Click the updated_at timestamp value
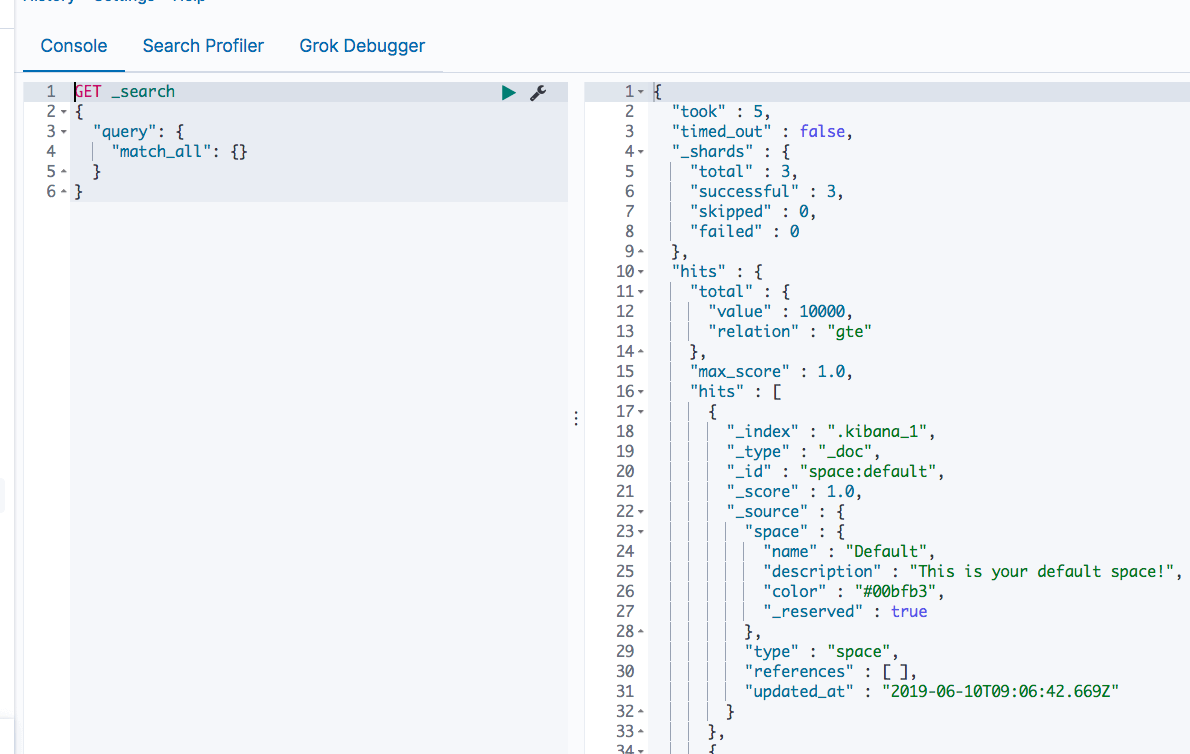 pyautogui.click(x=1000, y=692)
